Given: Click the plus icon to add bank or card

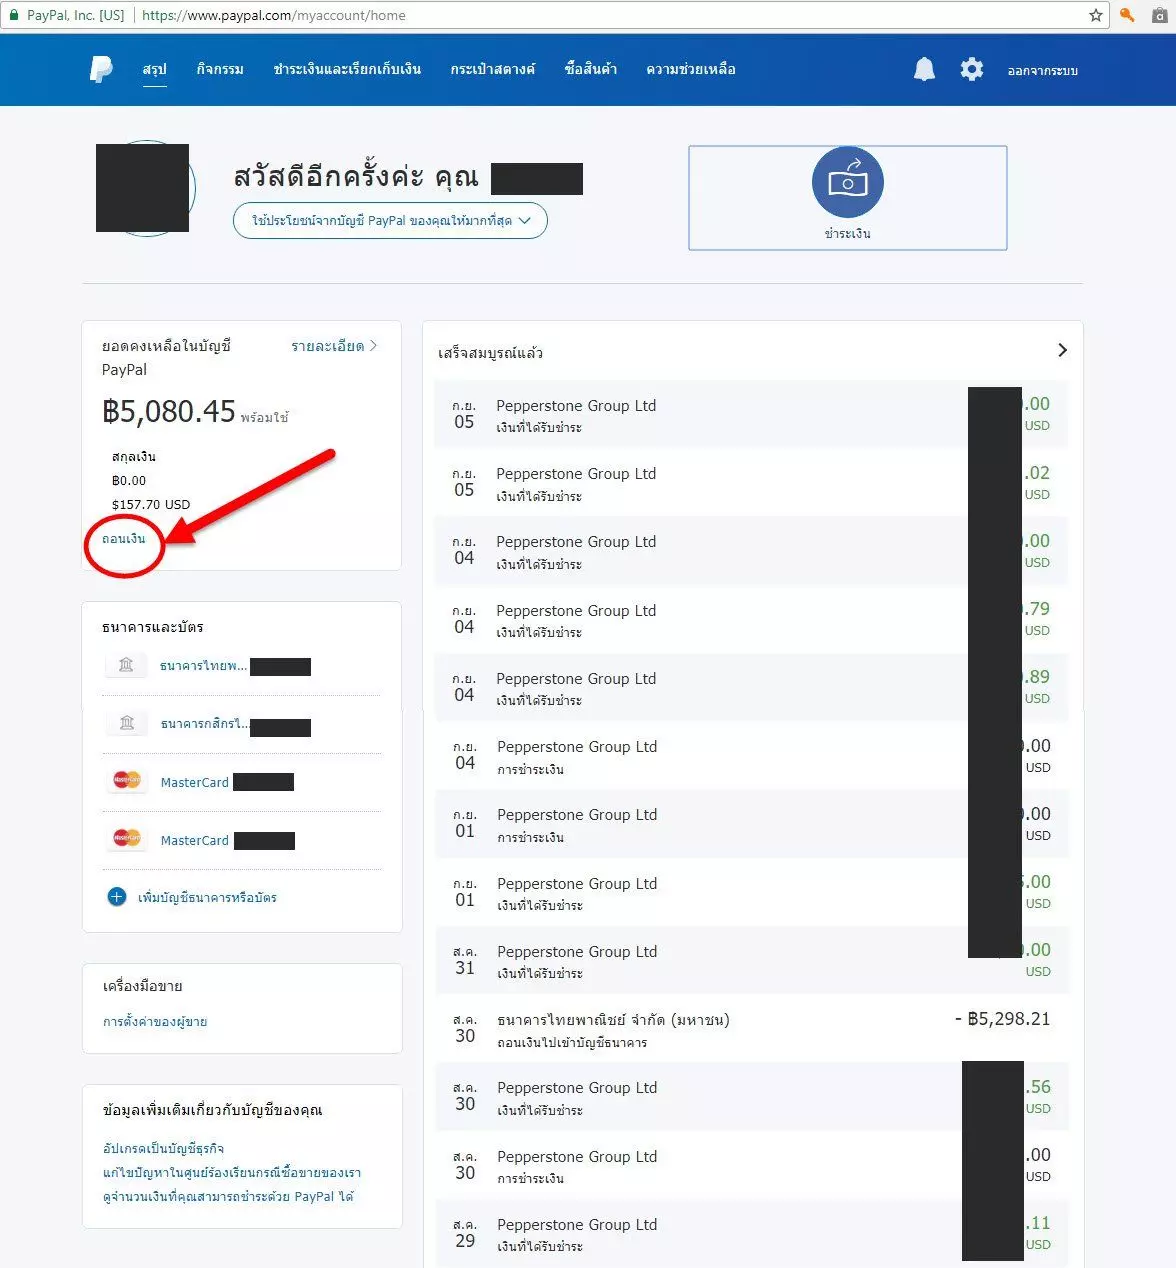Looking at the screenshot, I should pos(117,897).
